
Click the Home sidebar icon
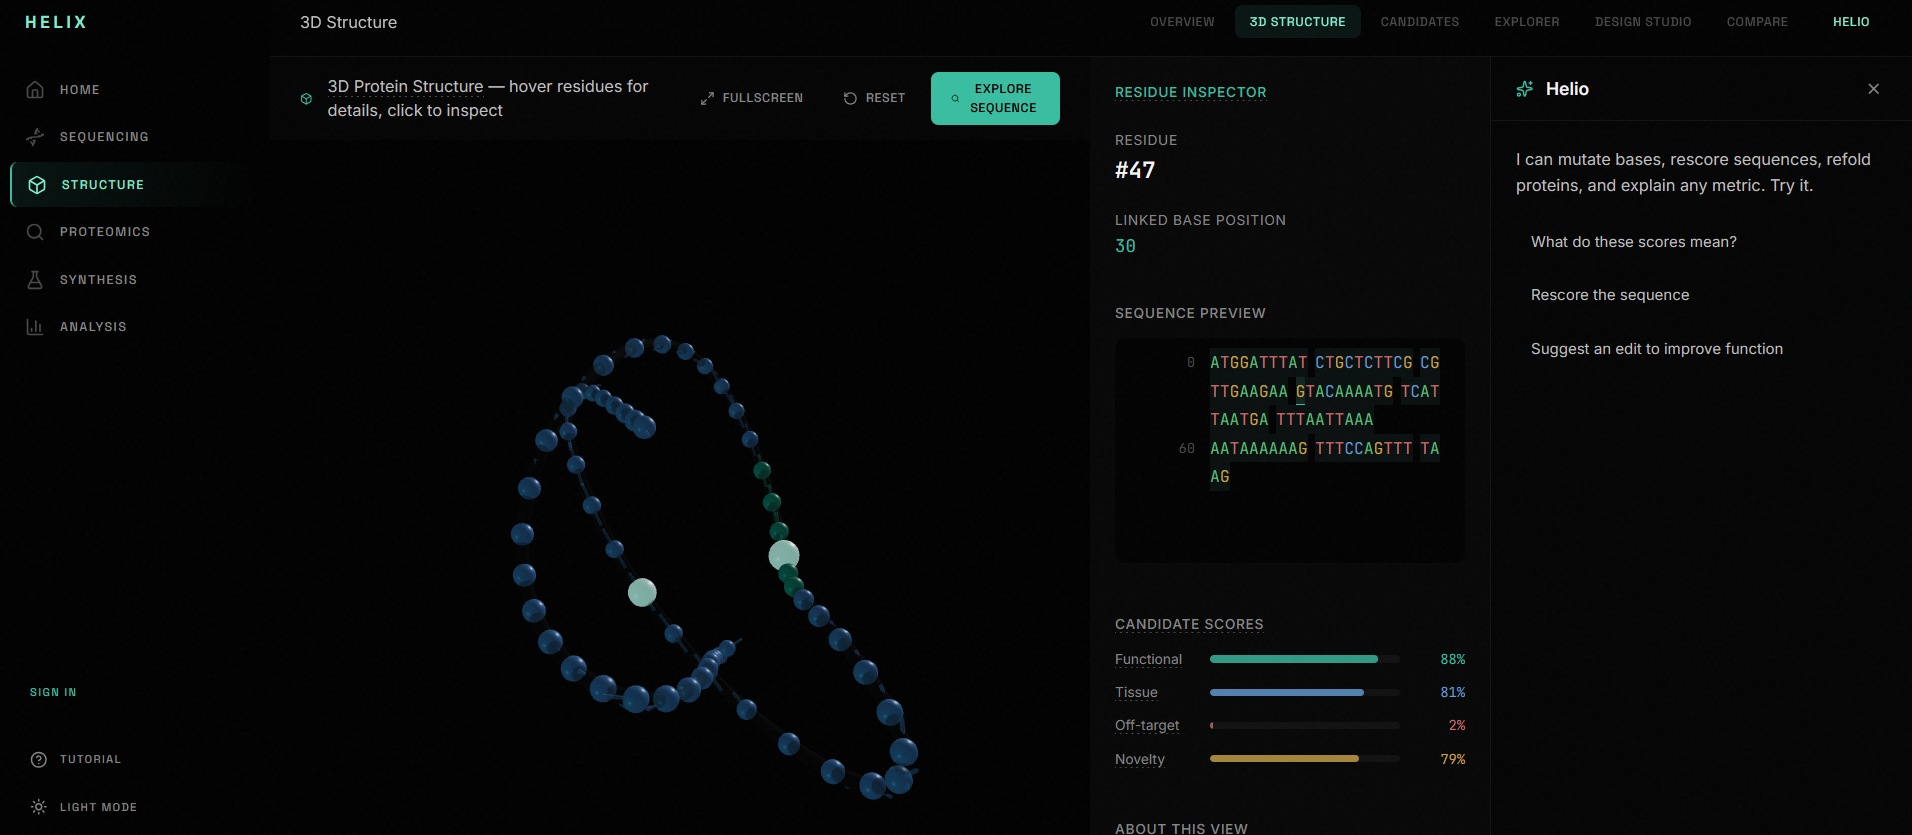[35, 90]
